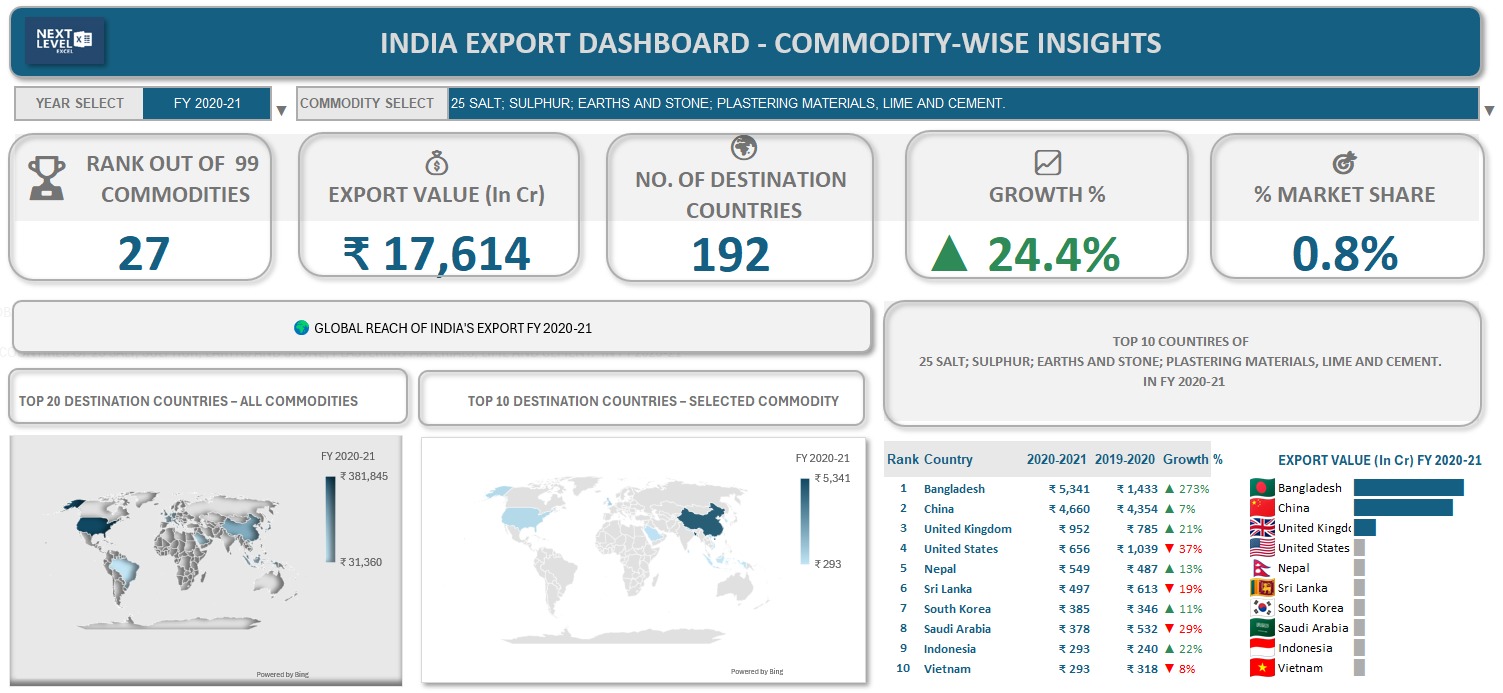Select the FY 2020-21 year field
This screenshot has width=1503, height=693.
click(x=207, y=103)
